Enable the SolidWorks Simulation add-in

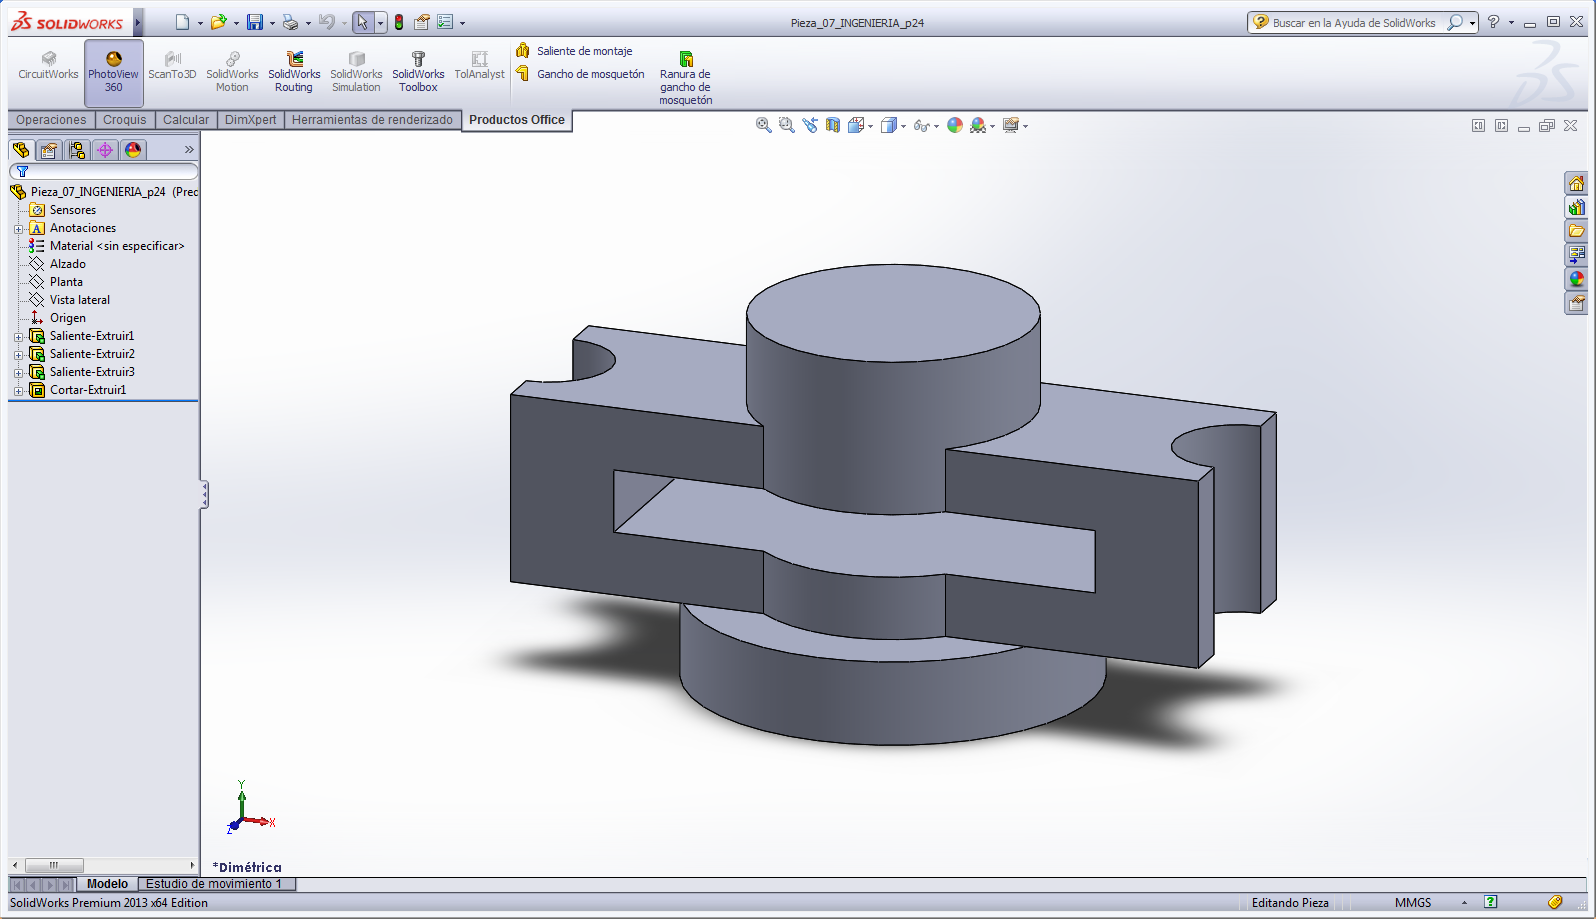click(356, 73)
